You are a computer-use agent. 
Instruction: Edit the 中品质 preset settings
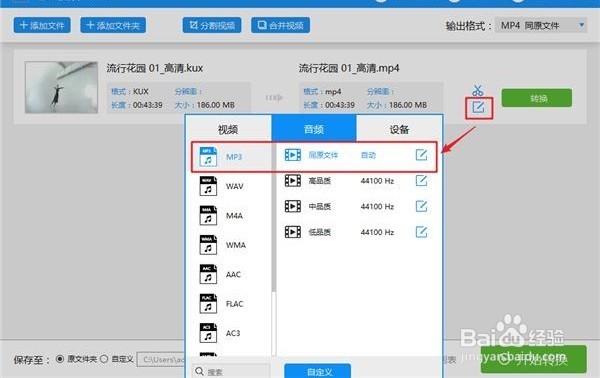(421, 206)
